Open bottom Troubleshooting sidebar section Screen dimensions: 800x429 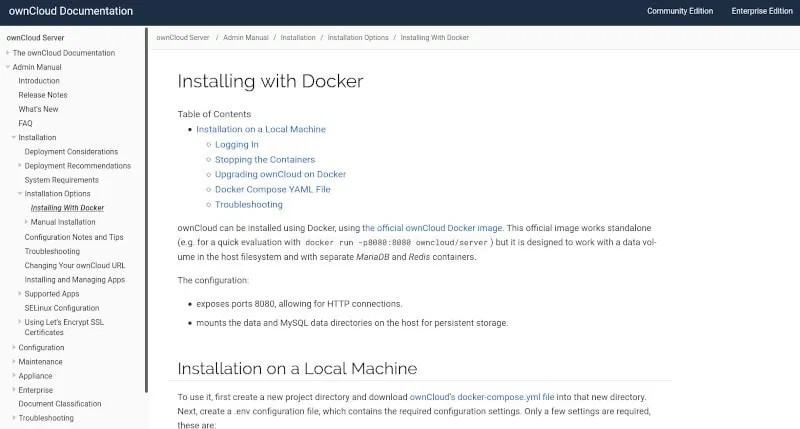pos(46,418)
